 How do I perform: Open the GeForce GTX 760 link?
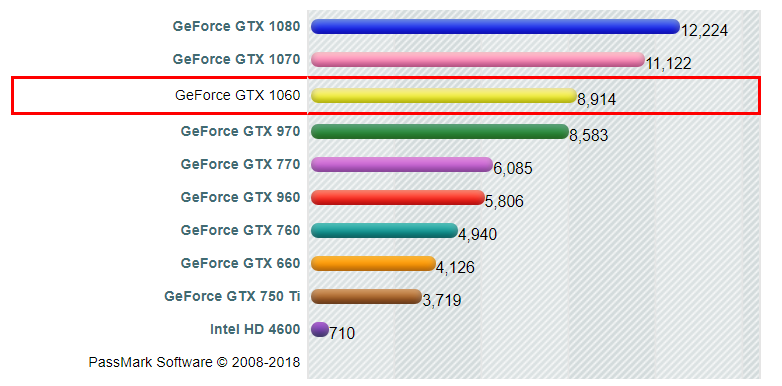240,230
